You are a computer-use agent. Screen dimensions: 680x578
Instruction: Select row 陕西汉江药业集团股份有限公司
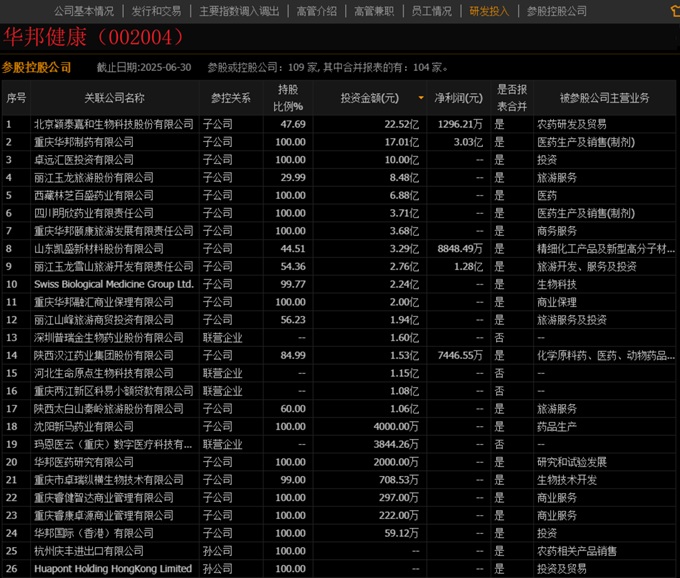pos(339,356)
